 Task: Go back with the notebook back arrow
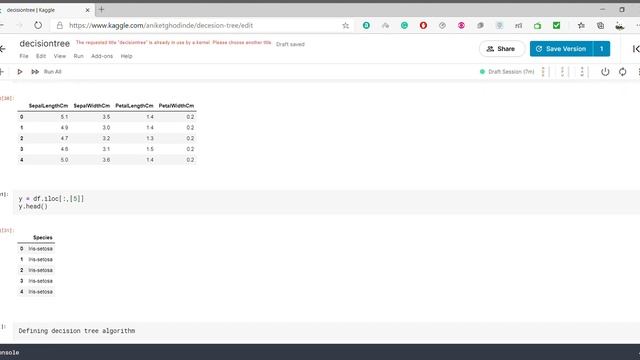pos(2,49)
